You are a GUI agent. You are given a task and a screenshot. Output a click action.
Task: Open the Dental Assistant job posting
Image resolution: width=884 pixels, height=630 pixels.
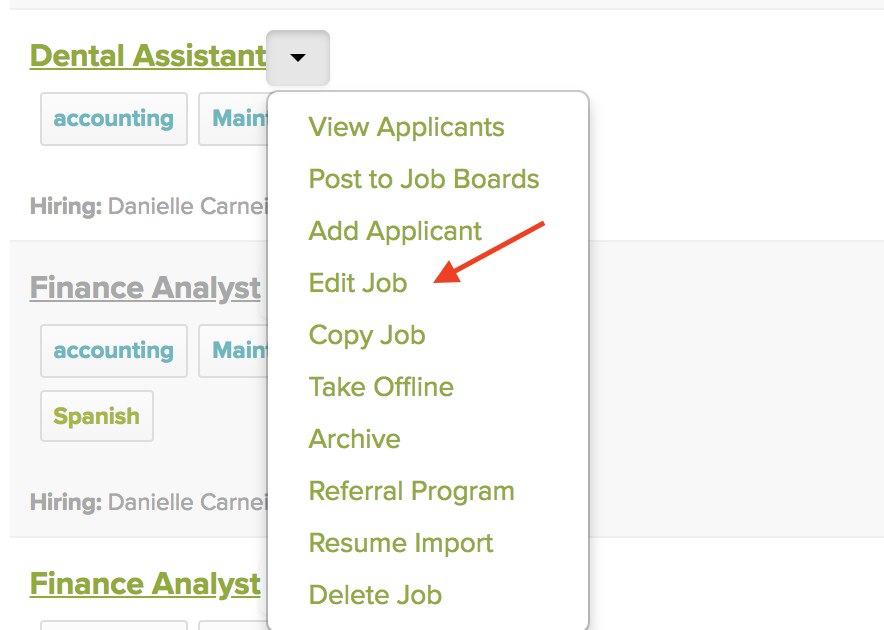click(x=146, y=56)
